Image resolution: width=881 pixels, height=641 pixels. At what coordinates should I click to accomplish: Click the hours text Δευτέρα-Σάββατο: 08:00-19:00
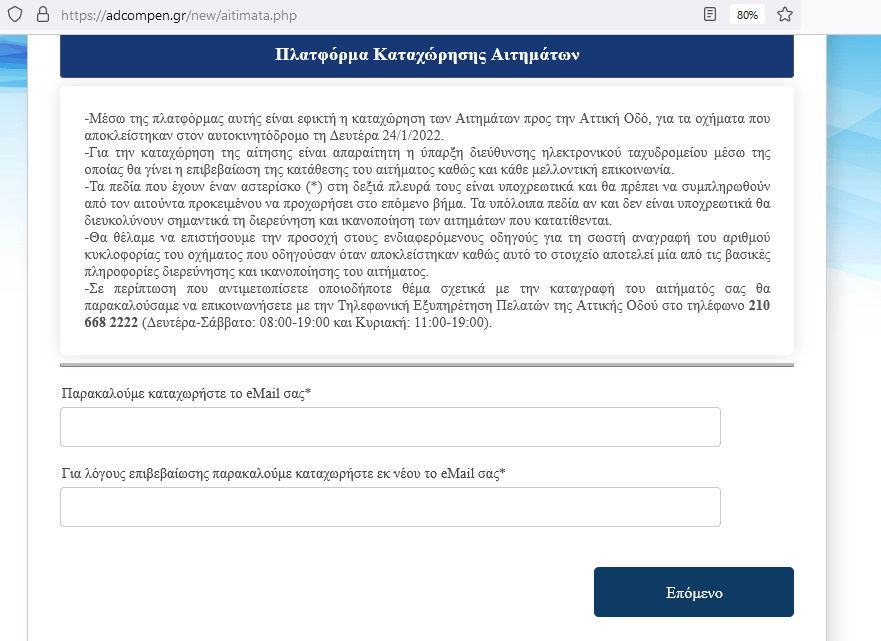click(238, 322)
